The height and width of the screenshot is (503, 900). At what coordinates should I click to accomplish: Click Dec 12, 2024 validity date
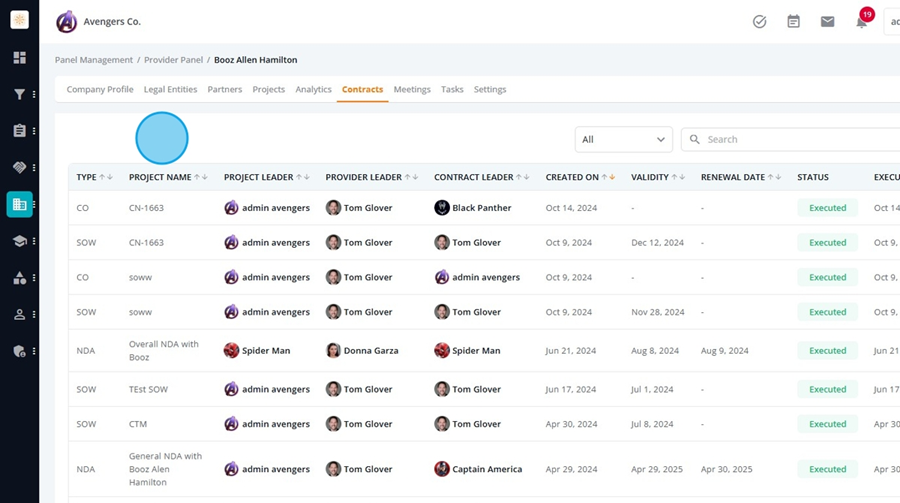click(657, 243)
